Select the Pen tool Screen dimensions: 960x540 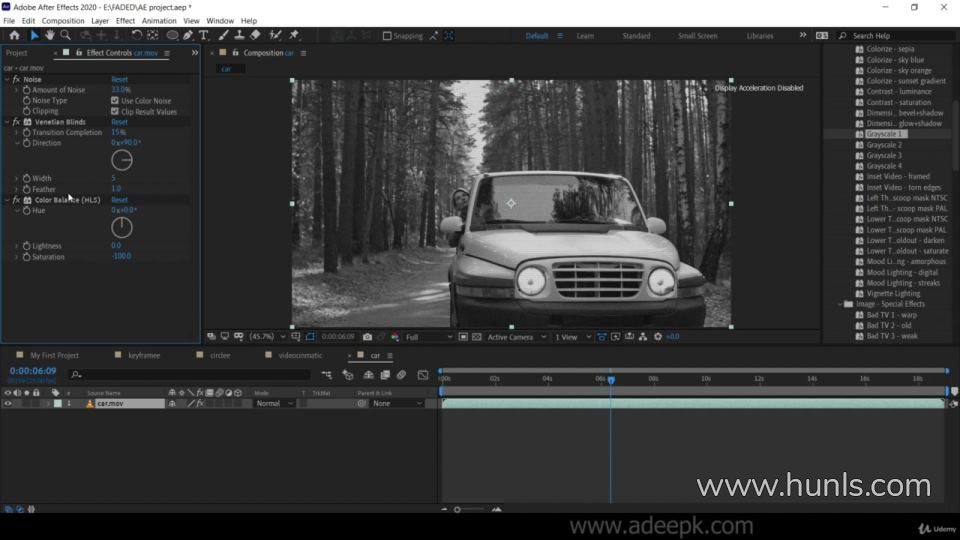point(189,35)
